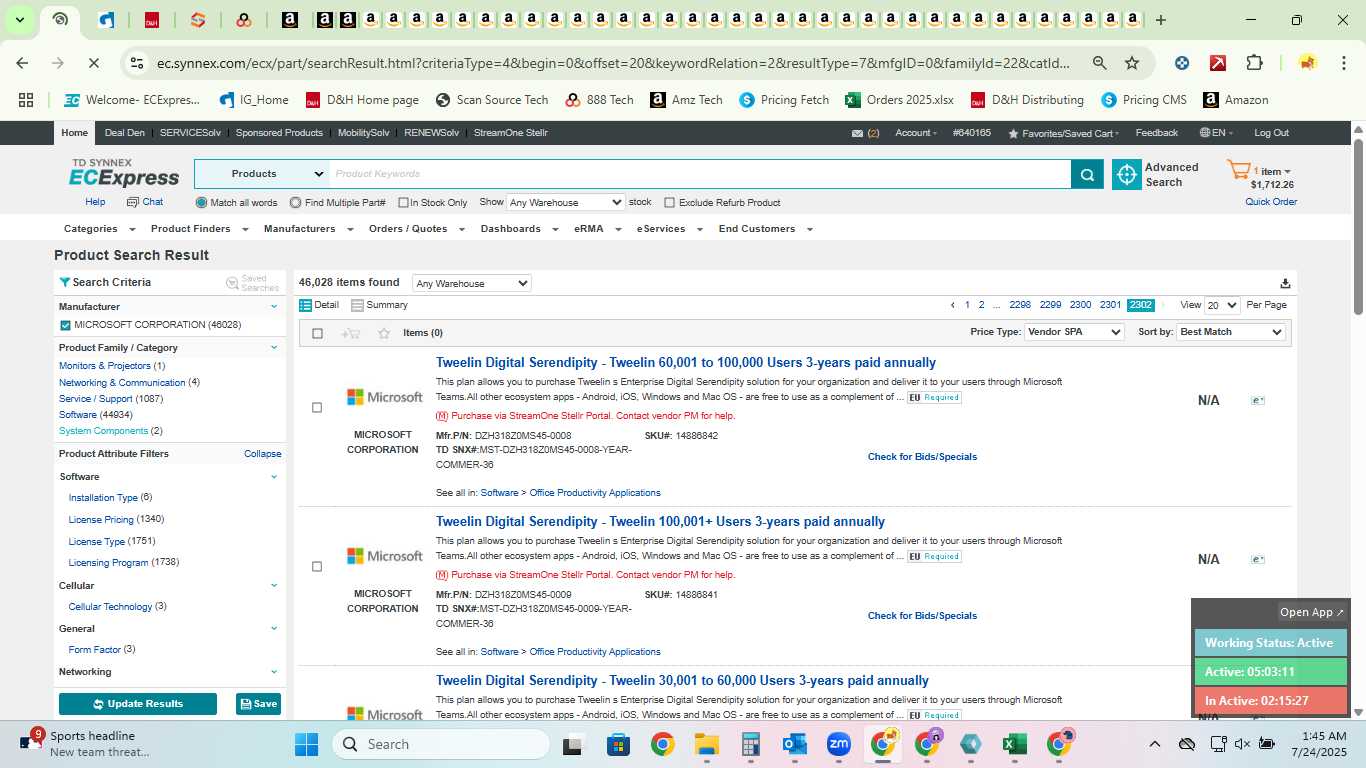
Task: Click the Save search criteria button
Action: [258, 704]
